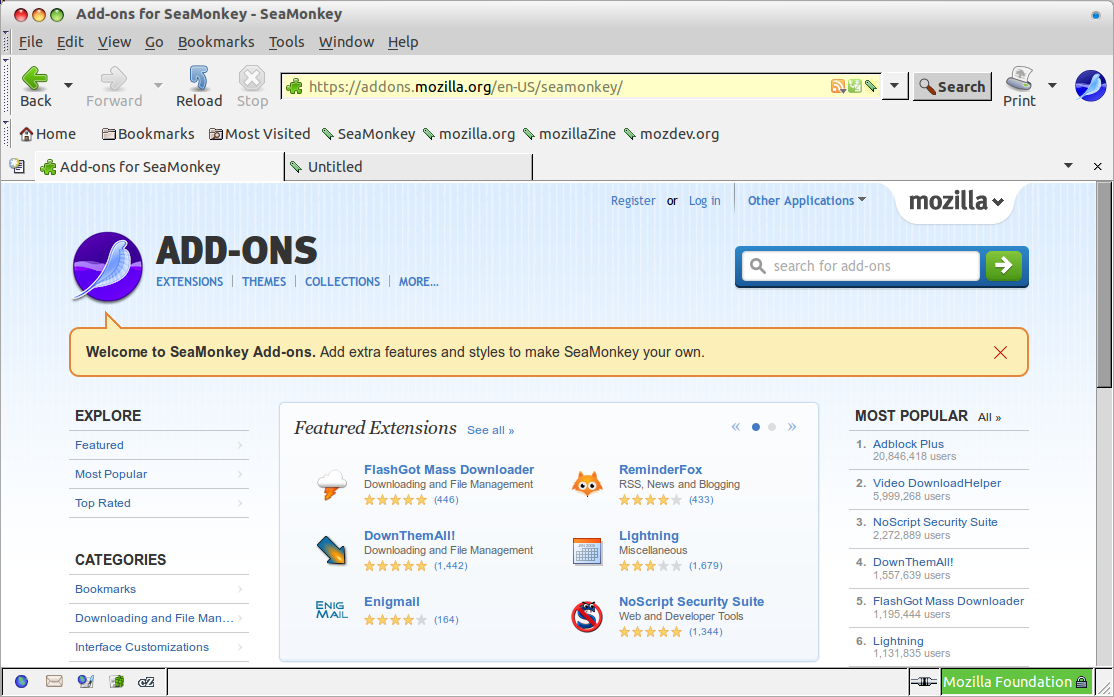The width and height of the screenshot is (1114, 697).
Task: Go back using the Back arrow button
Action: click(x=36, y=87)
